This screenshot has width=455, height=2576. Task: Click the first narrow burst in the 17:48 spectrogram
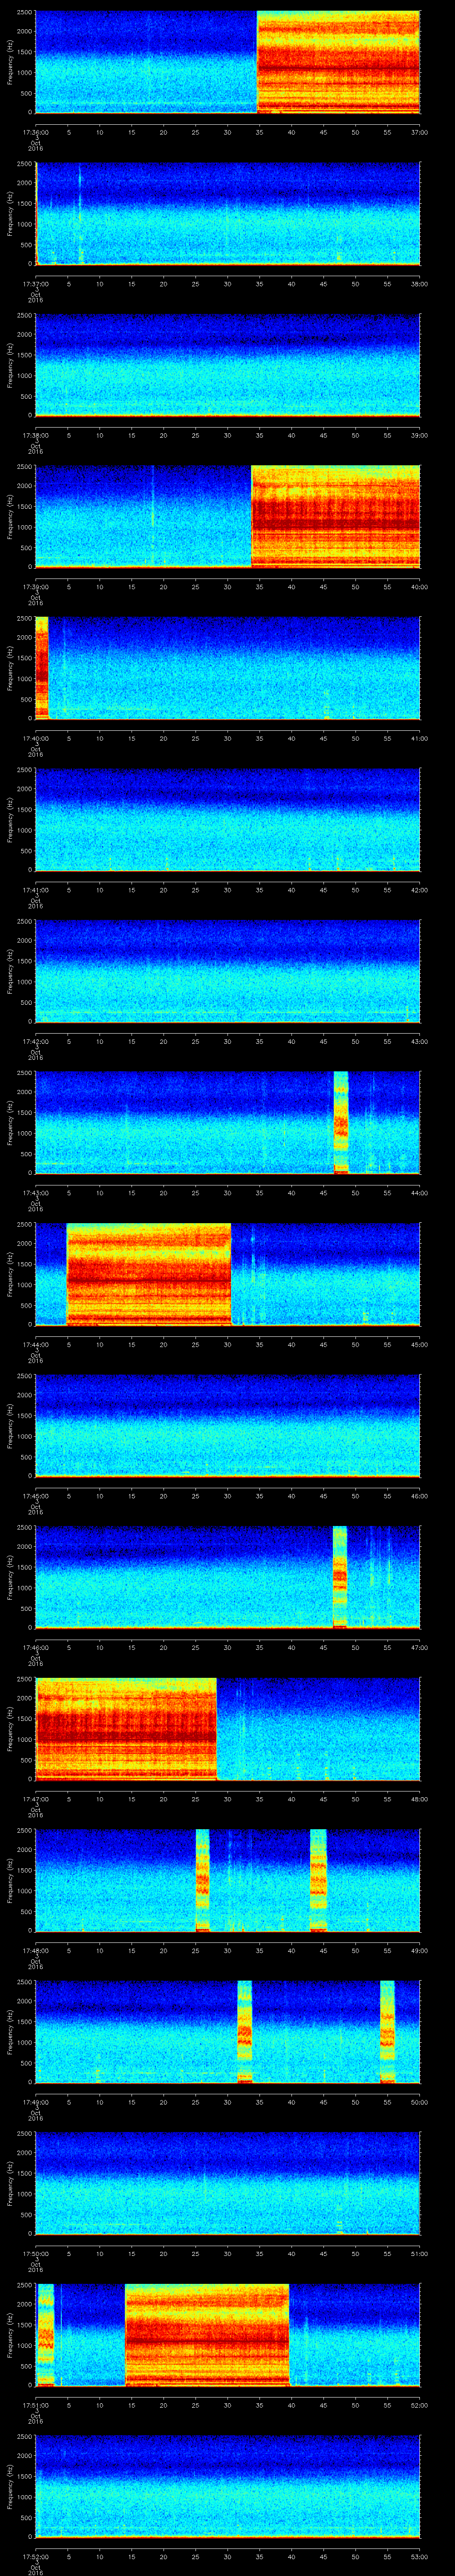(203, 1880)
